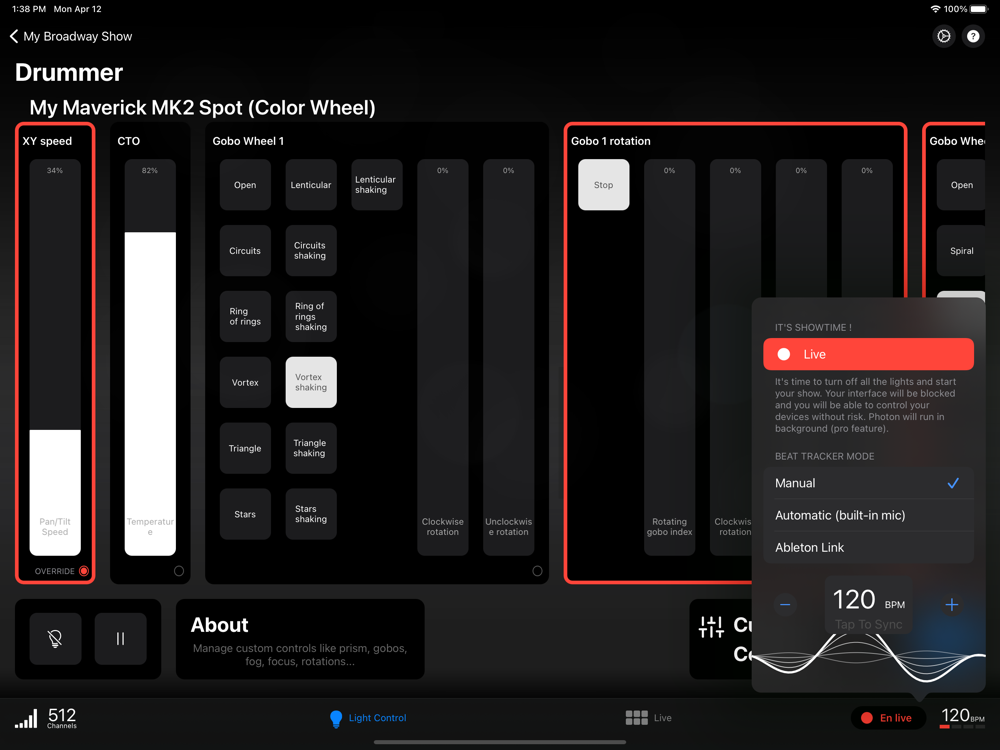Toggle the Gobo Wheel 1 override circle
The height and width of the screenshot is (750, 1000).
(x=537, y=571)
